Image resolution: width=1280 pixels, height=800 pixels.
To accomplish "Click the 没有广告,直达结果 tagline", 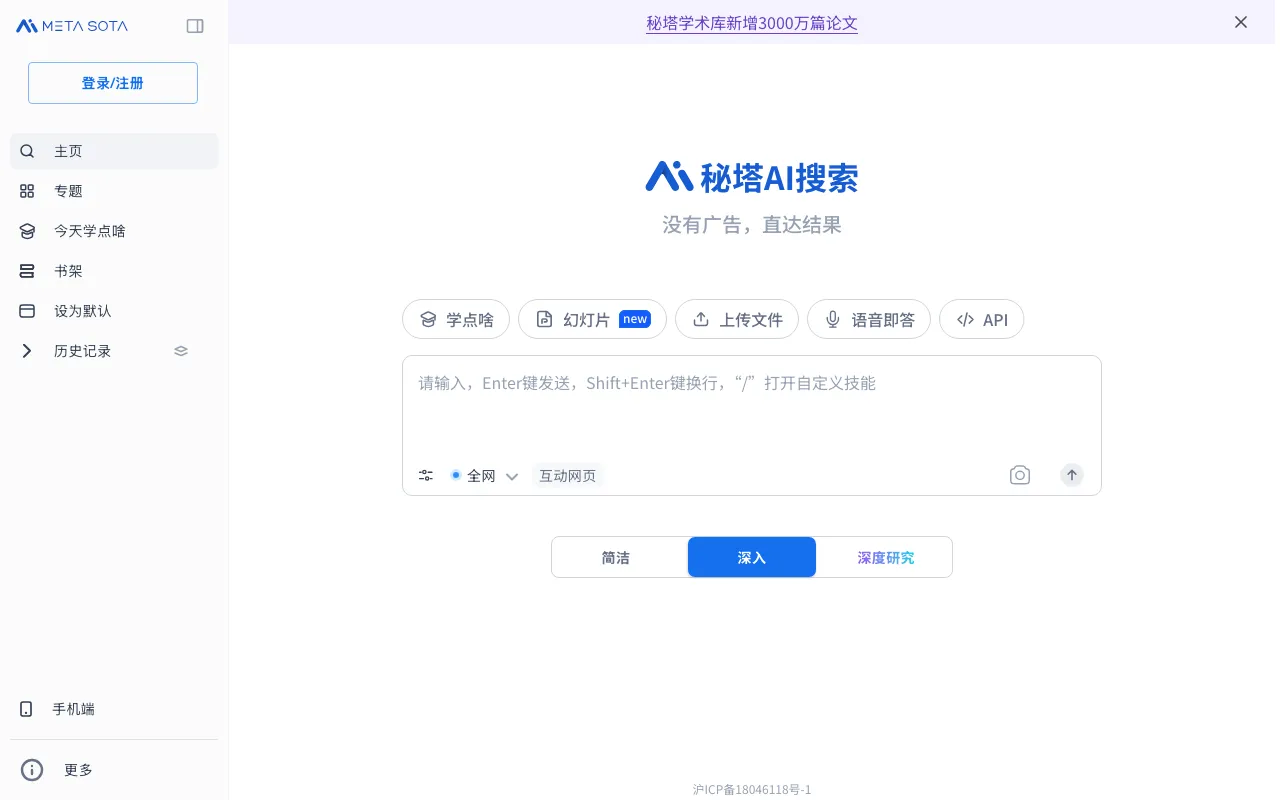I will pyautogui.click(x=752, y=224).
